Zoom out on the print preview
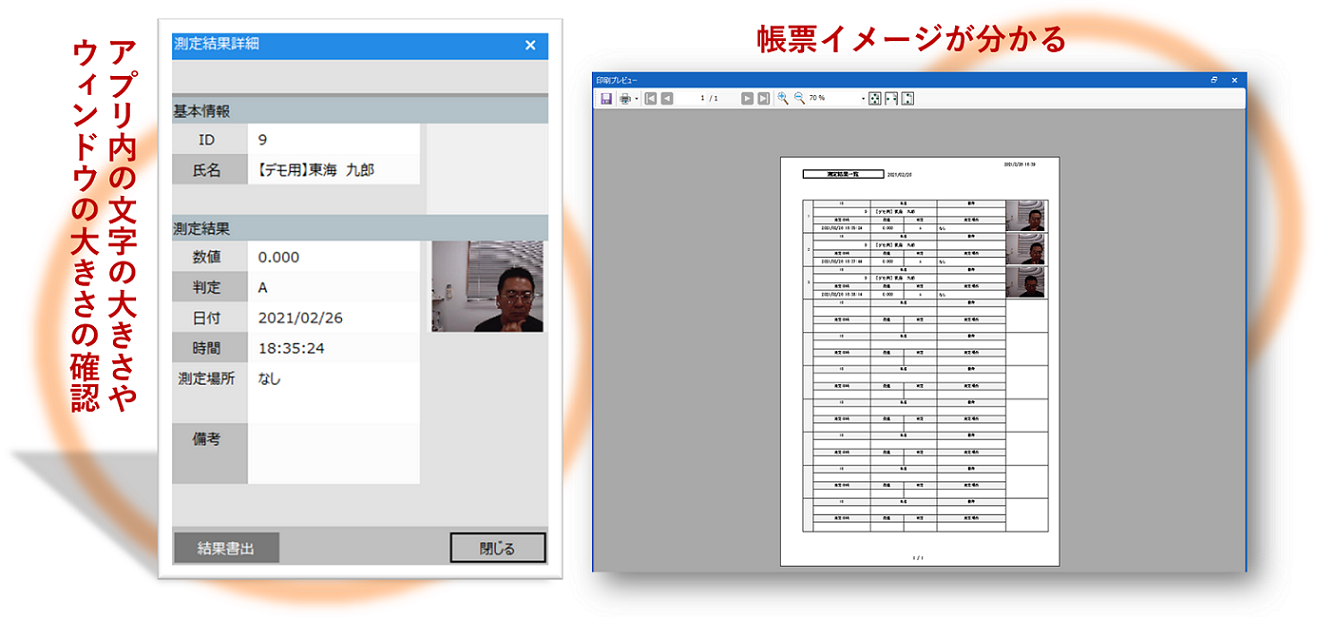This screenshot has height=618, width=1317. (x=799, y=98)
